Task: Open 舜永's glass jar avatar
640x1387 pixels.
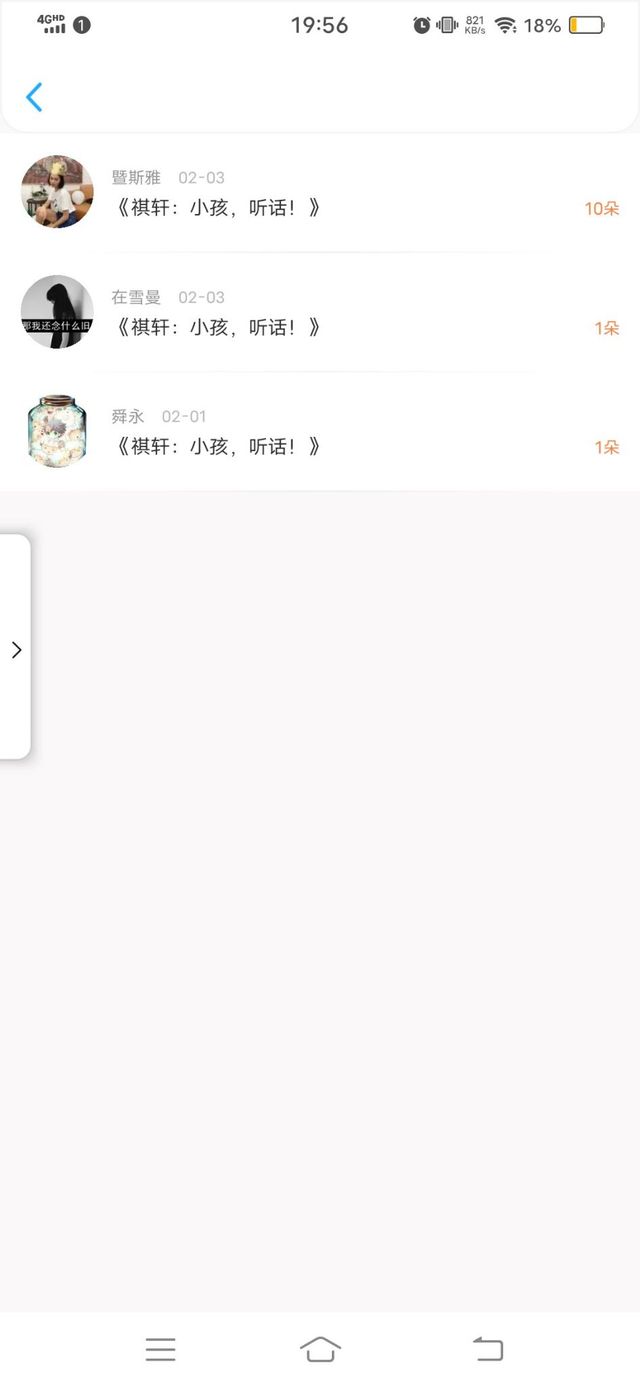Action: pyautogui.click(x=57, y=431)
